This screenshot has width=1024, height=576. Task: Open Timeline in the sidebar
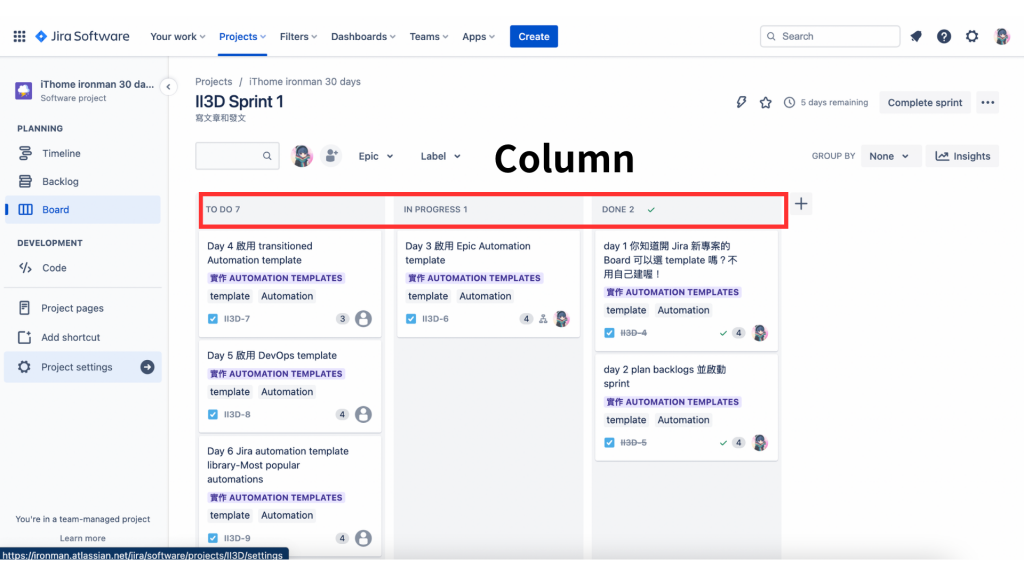(82, 153)
